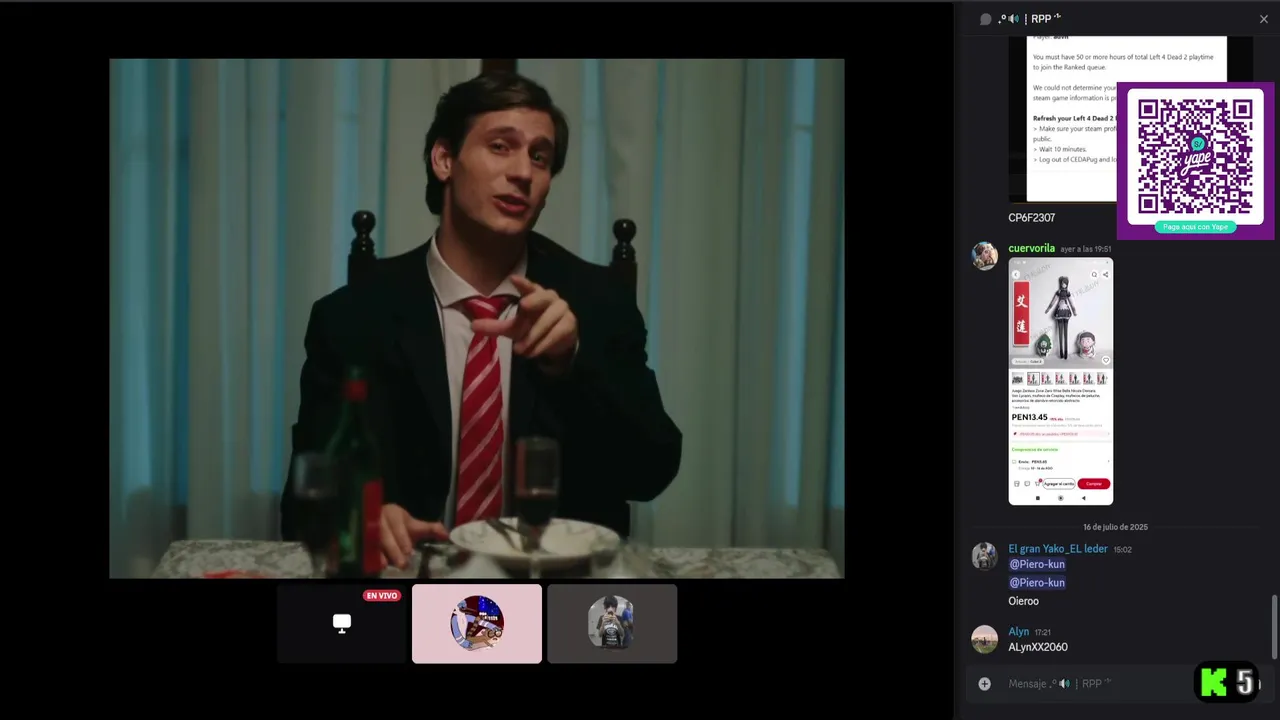Select the screen share tile with monitor icon
Viewport: 1280px width, 720px height.
tap(342, 624)
